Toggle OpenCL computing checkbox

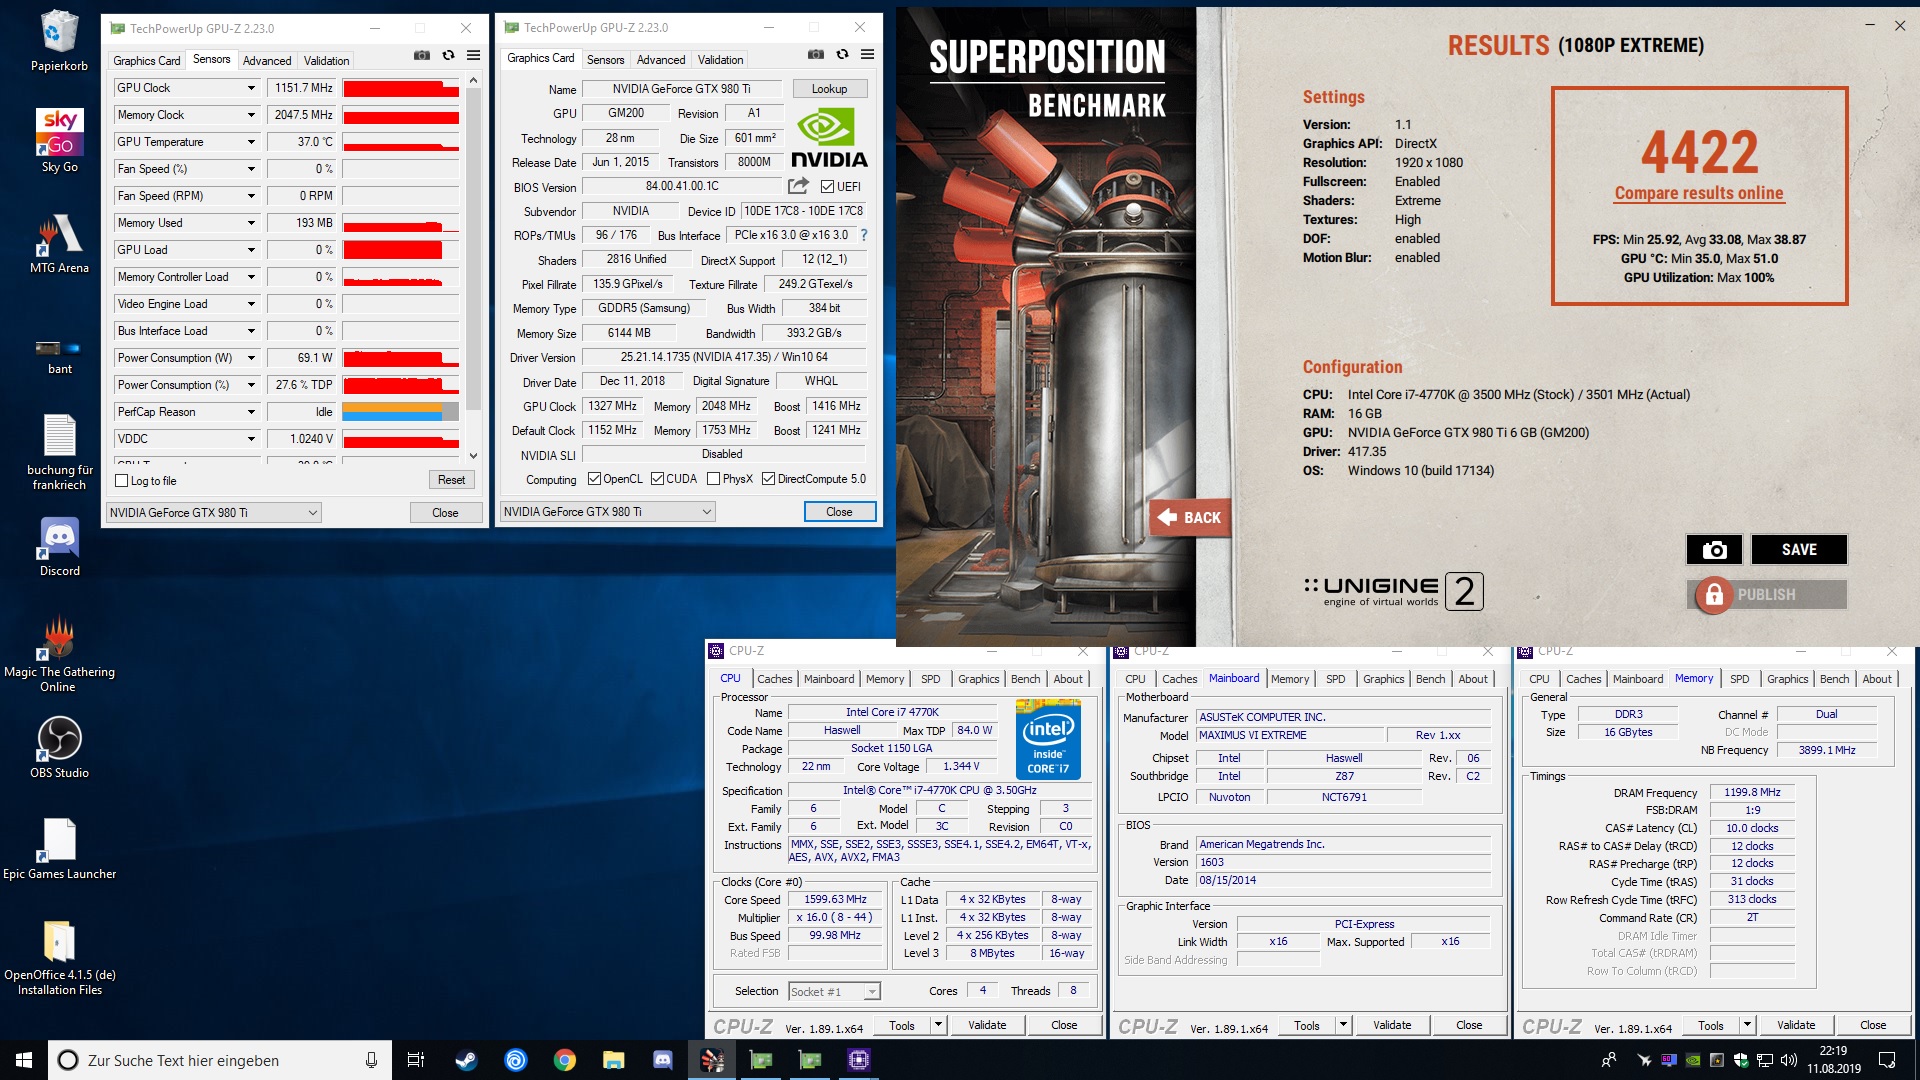pos(594,479)
